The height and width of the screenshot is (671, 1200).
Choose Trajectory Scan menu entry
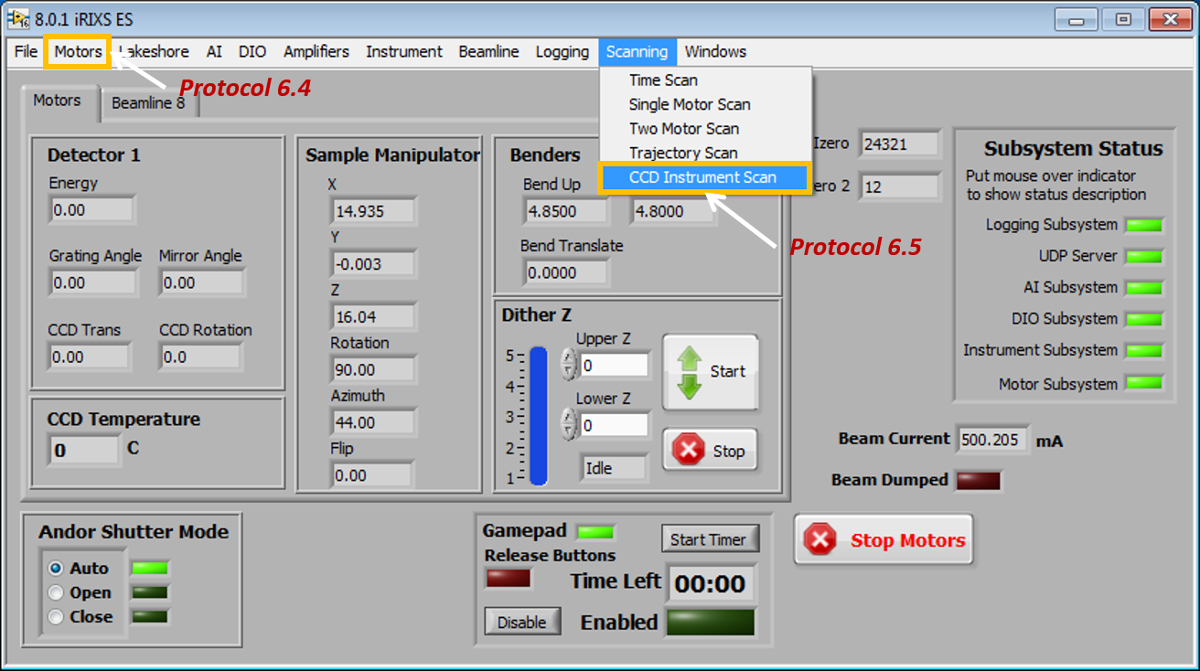coord(705,153)
